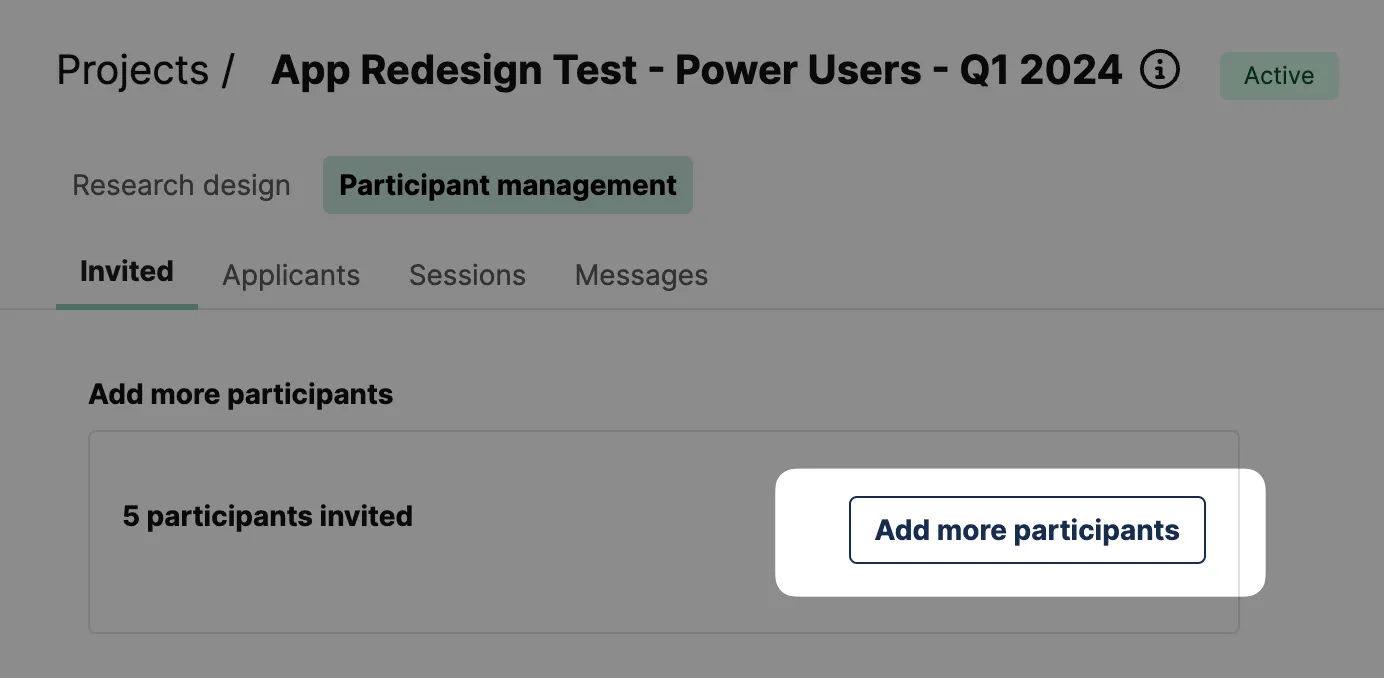Open the Sessions sub-tab
This screenshot has height=678, width=1384.
[467, 275]
